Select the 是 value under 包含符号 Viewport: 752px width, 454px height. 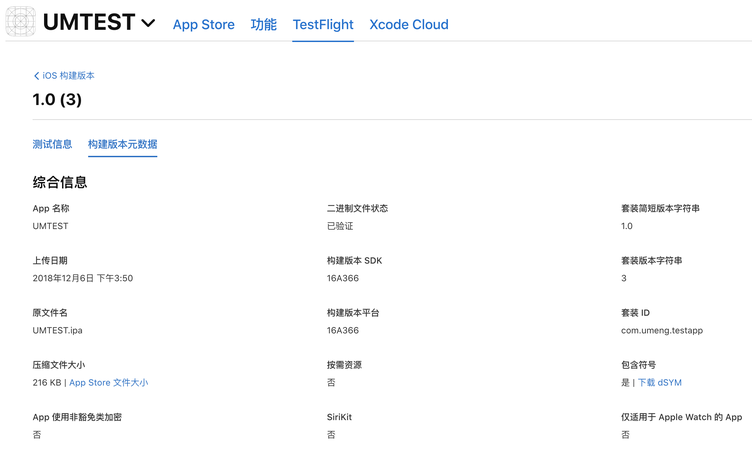(x=625, y=383)
